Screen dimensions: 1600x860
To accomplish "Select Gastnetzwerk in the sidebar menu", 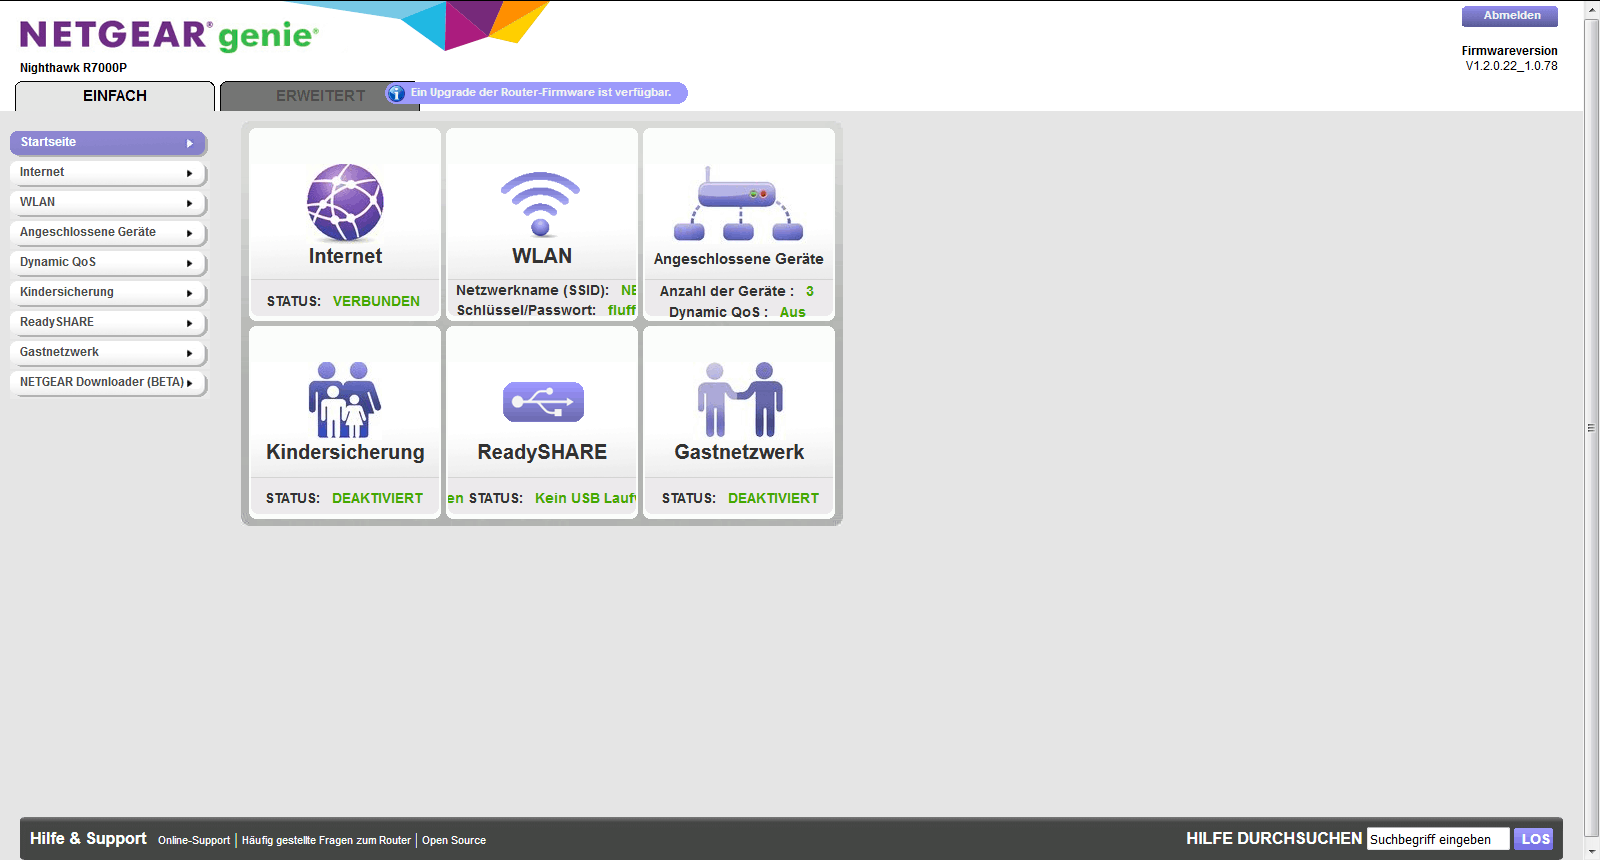I will 108,353.
